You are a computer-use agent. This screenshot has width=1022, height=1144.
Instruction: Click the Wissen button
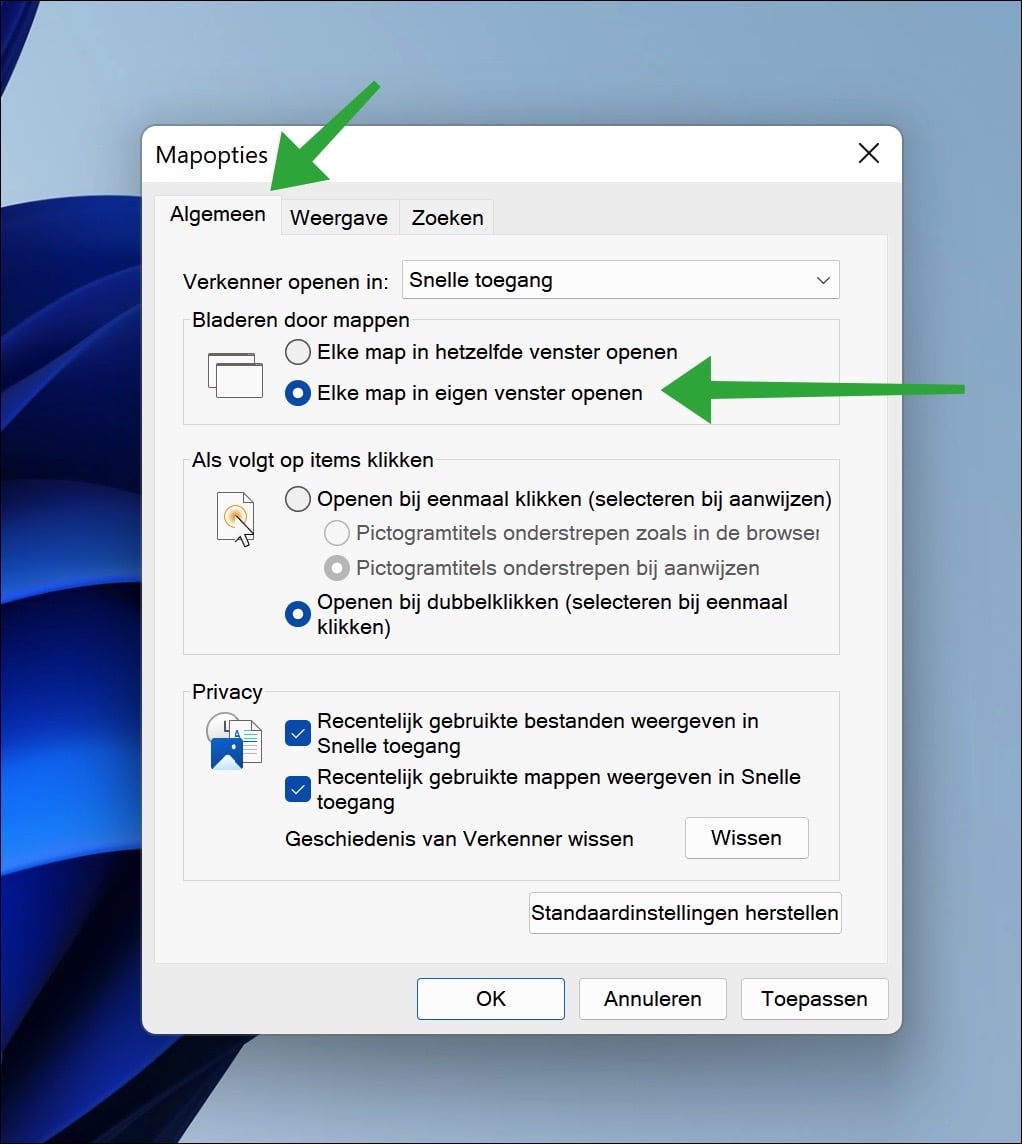coord(746,838)
